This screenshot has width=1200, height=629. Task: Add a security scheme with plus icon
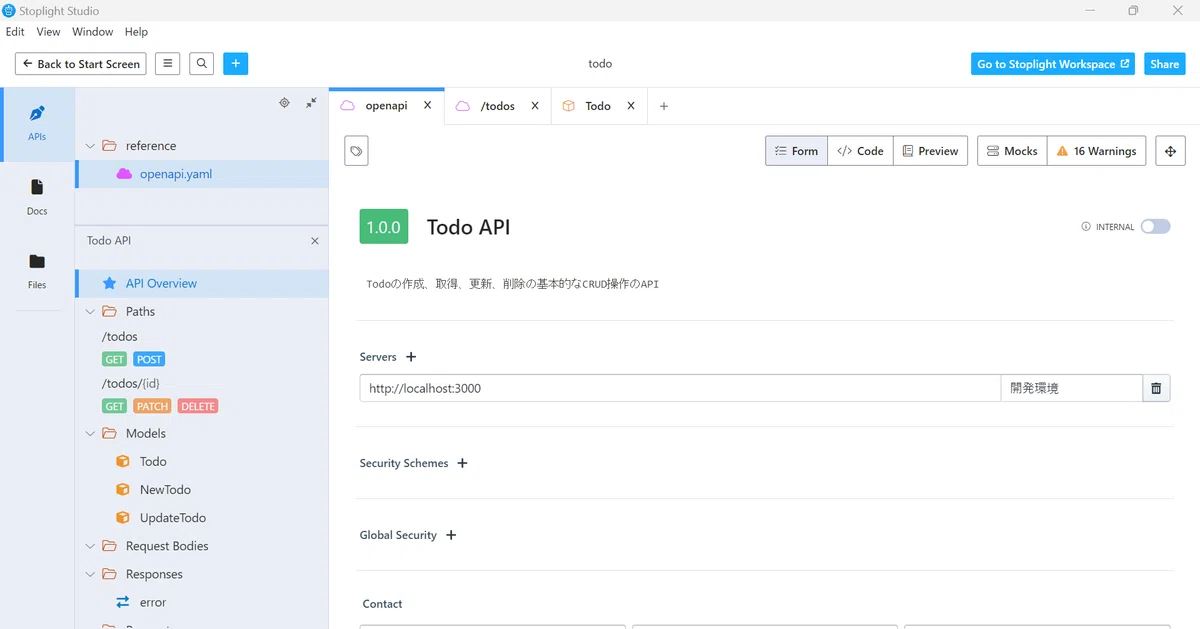click(x=462, y=463)
